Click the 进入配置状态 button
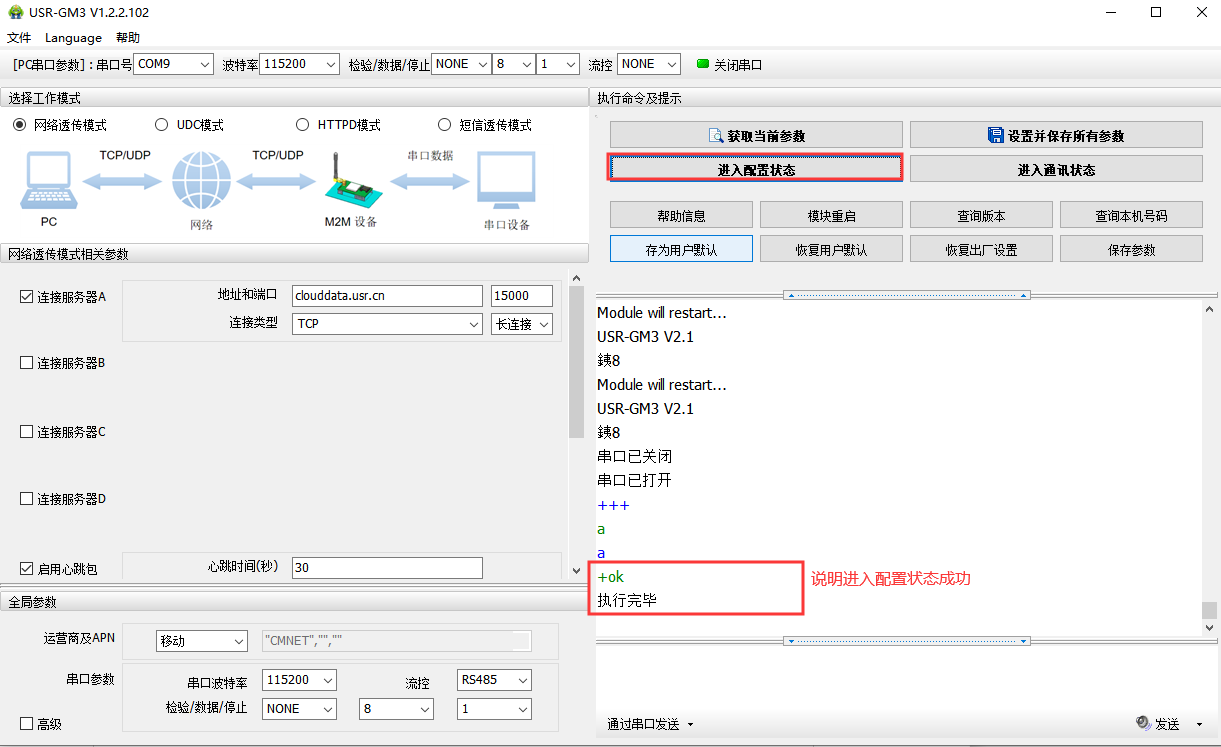 pos(756,169)
